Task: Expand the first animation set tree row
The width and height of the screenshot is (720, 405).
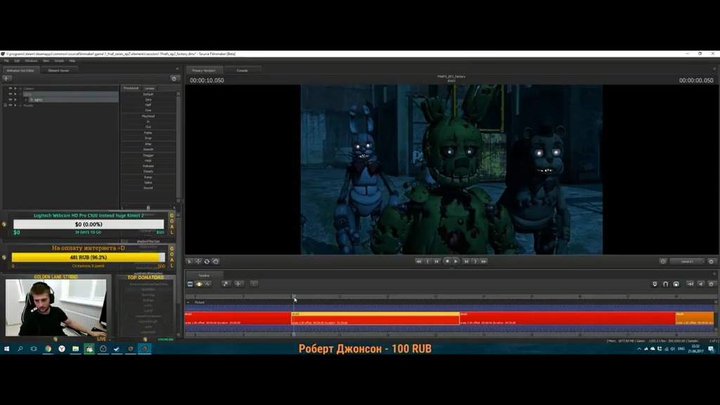Action: (20, 89)
